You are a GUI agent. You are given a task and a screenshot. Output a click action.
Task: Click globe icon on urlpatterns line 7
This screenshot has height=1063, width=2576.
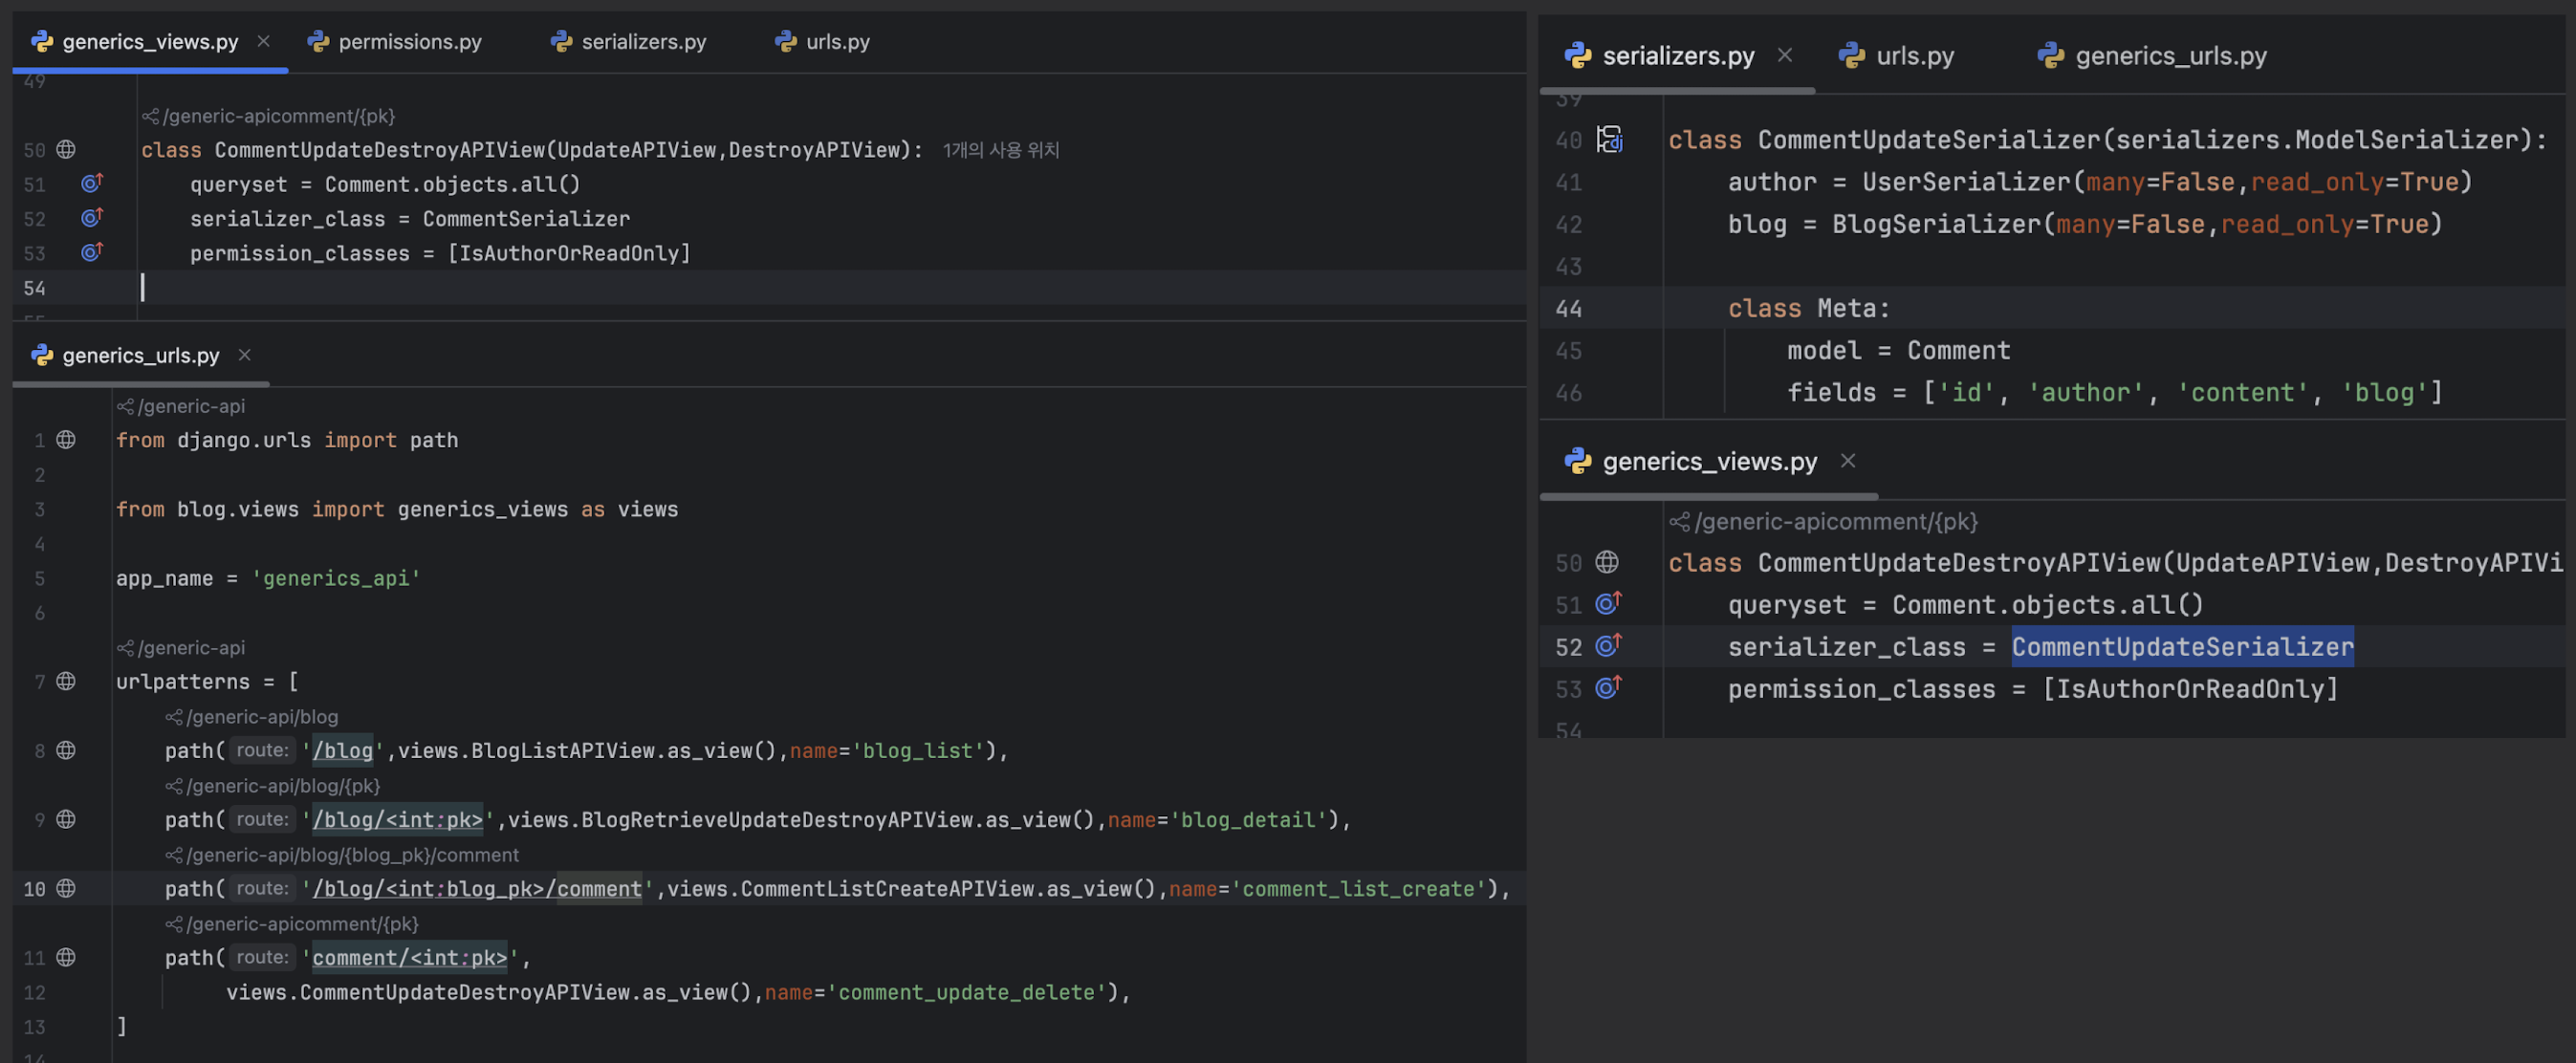(x=66, y=681)
